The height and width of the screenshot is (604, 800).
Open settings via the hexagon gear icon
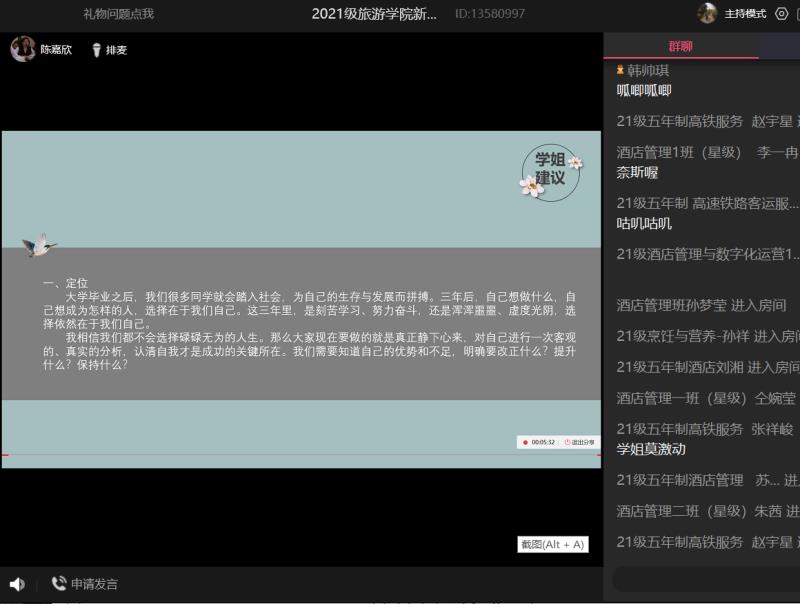782,14
